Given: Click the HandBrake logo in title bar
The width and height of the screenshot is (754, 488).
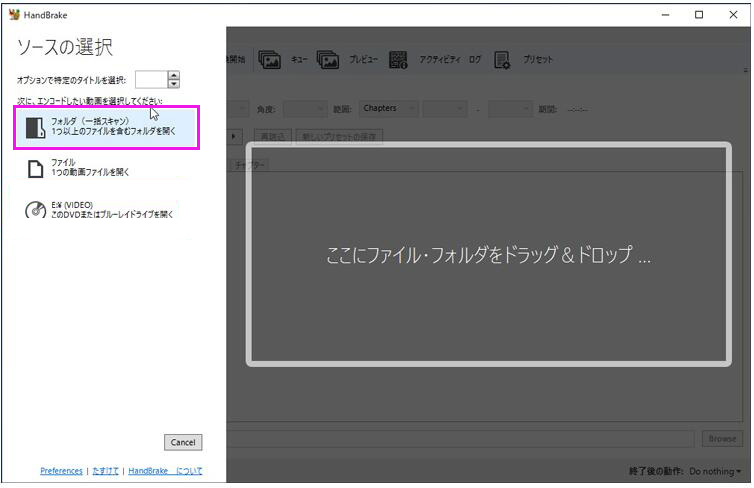Looking at the screenshot, I should click(13, 14).
